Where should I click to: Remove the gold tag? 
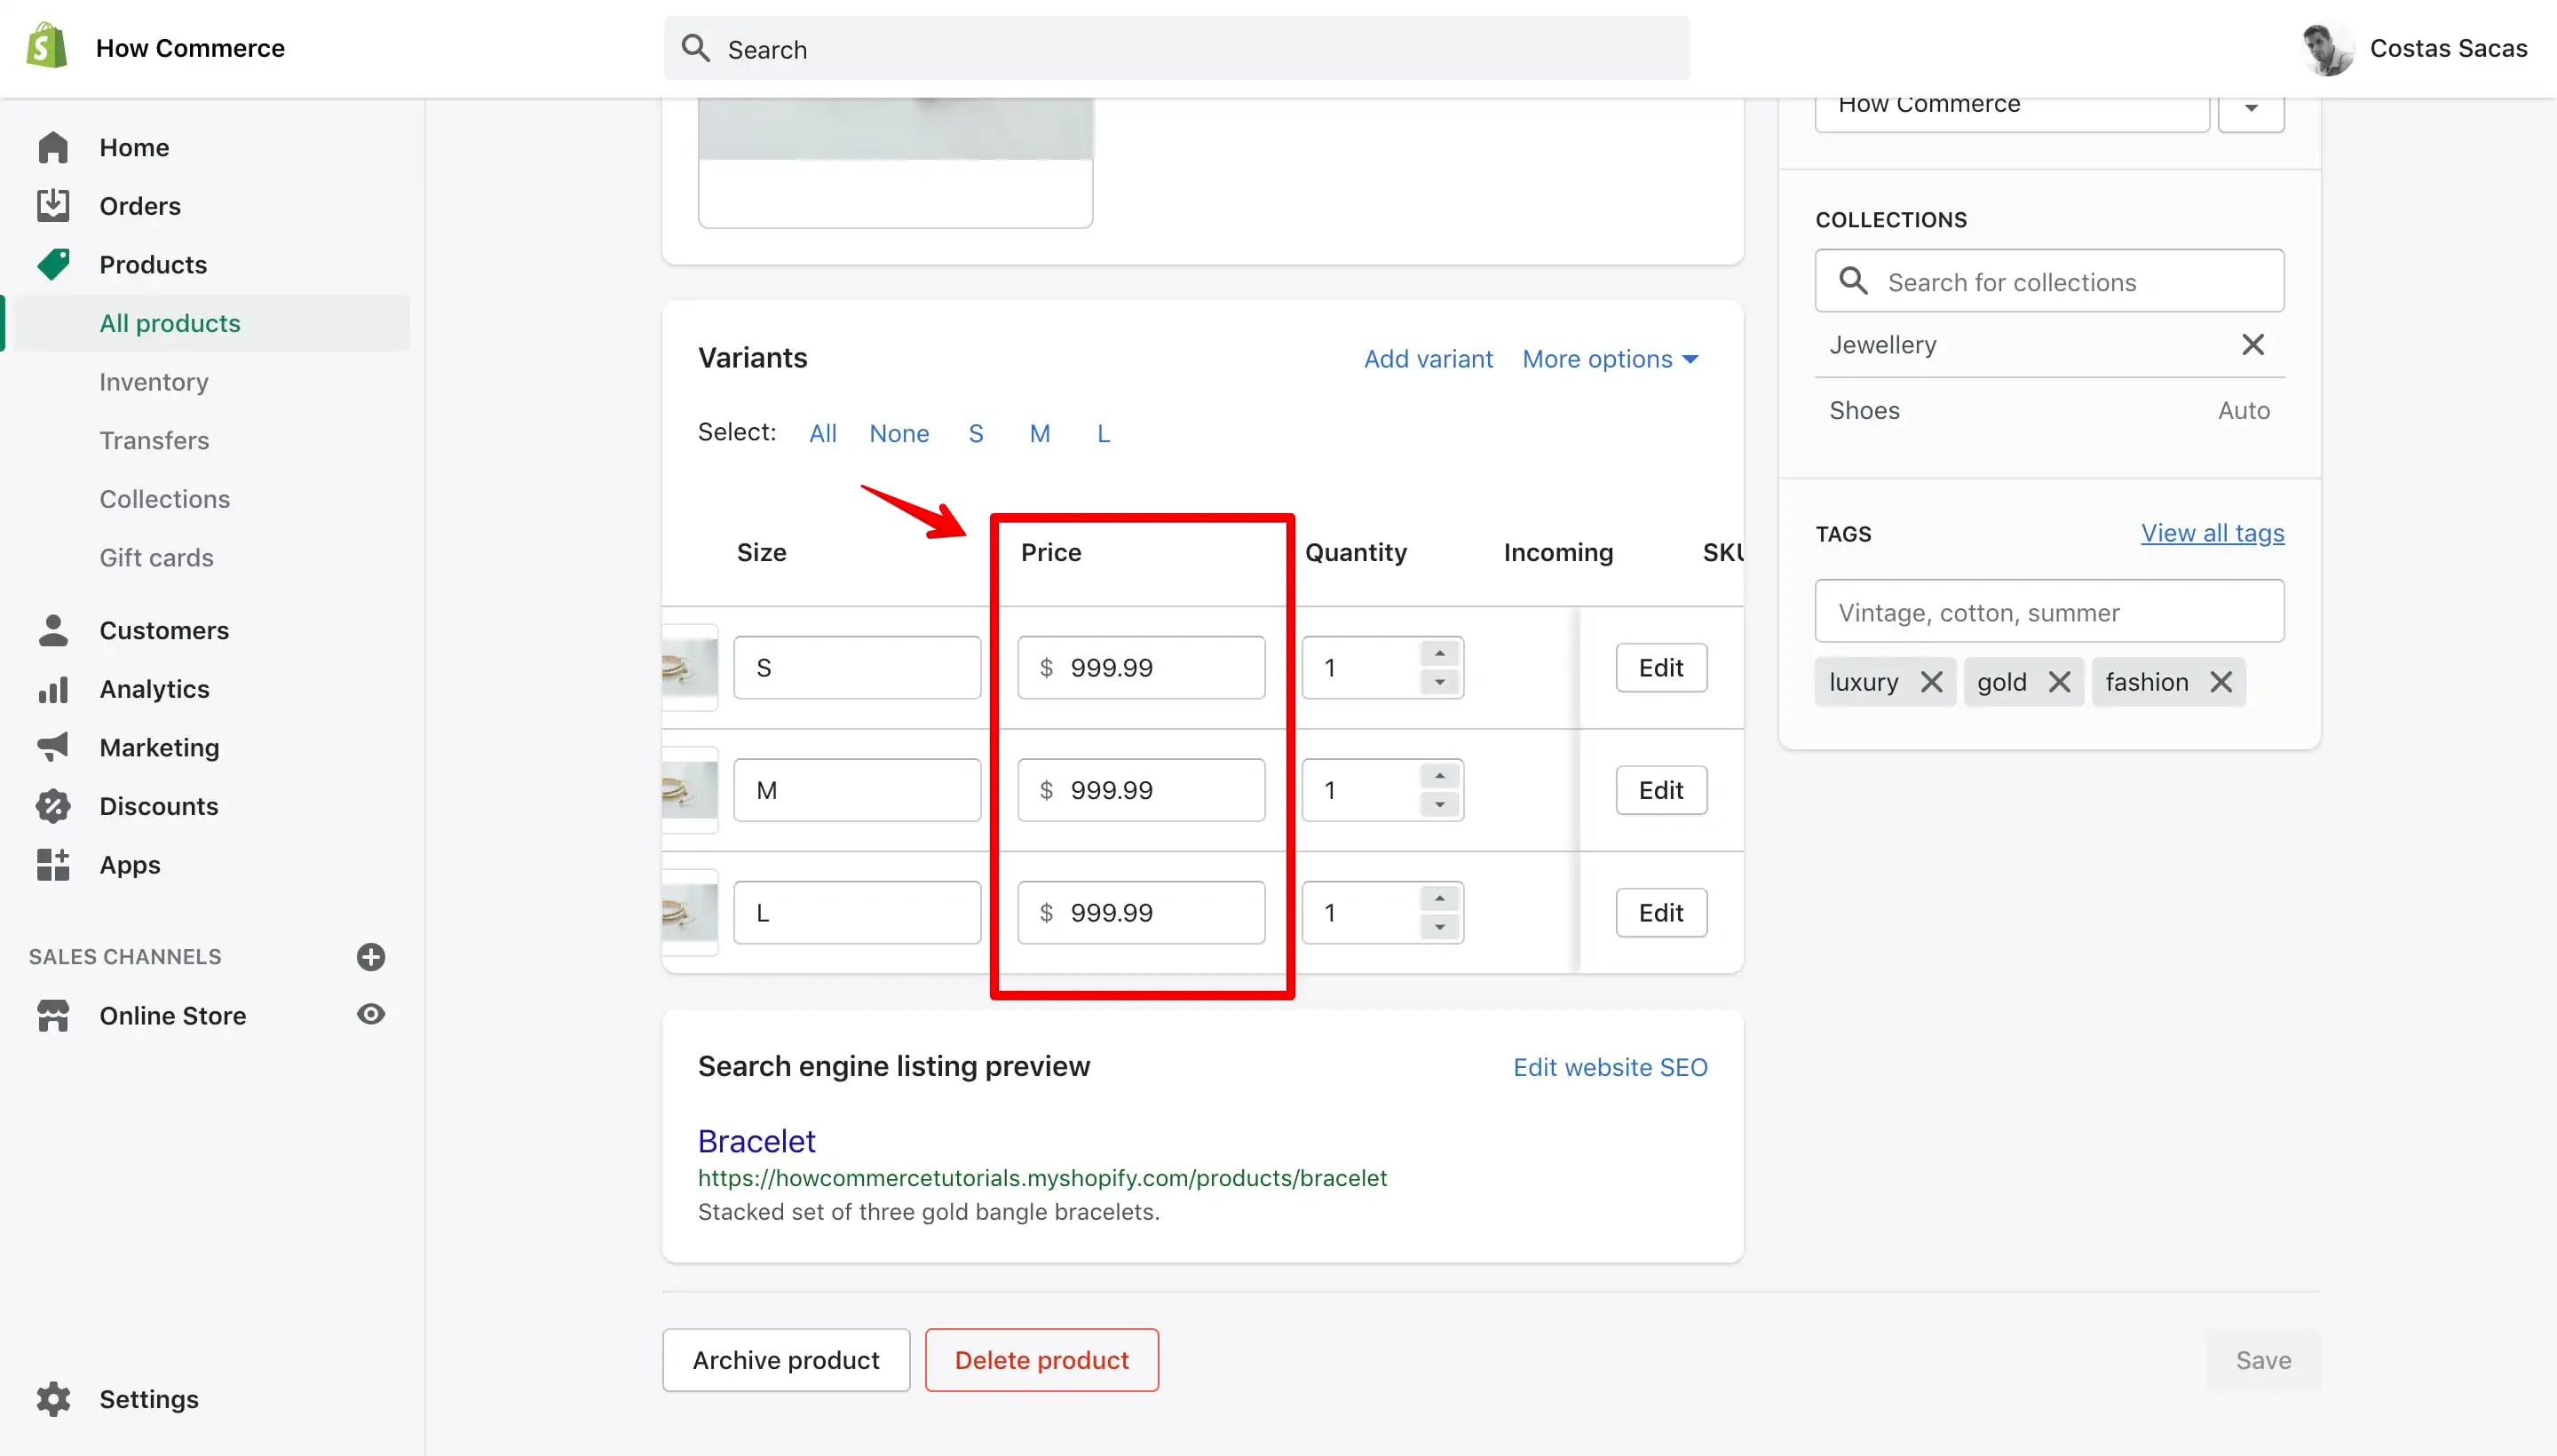[x=2058, y=682]
